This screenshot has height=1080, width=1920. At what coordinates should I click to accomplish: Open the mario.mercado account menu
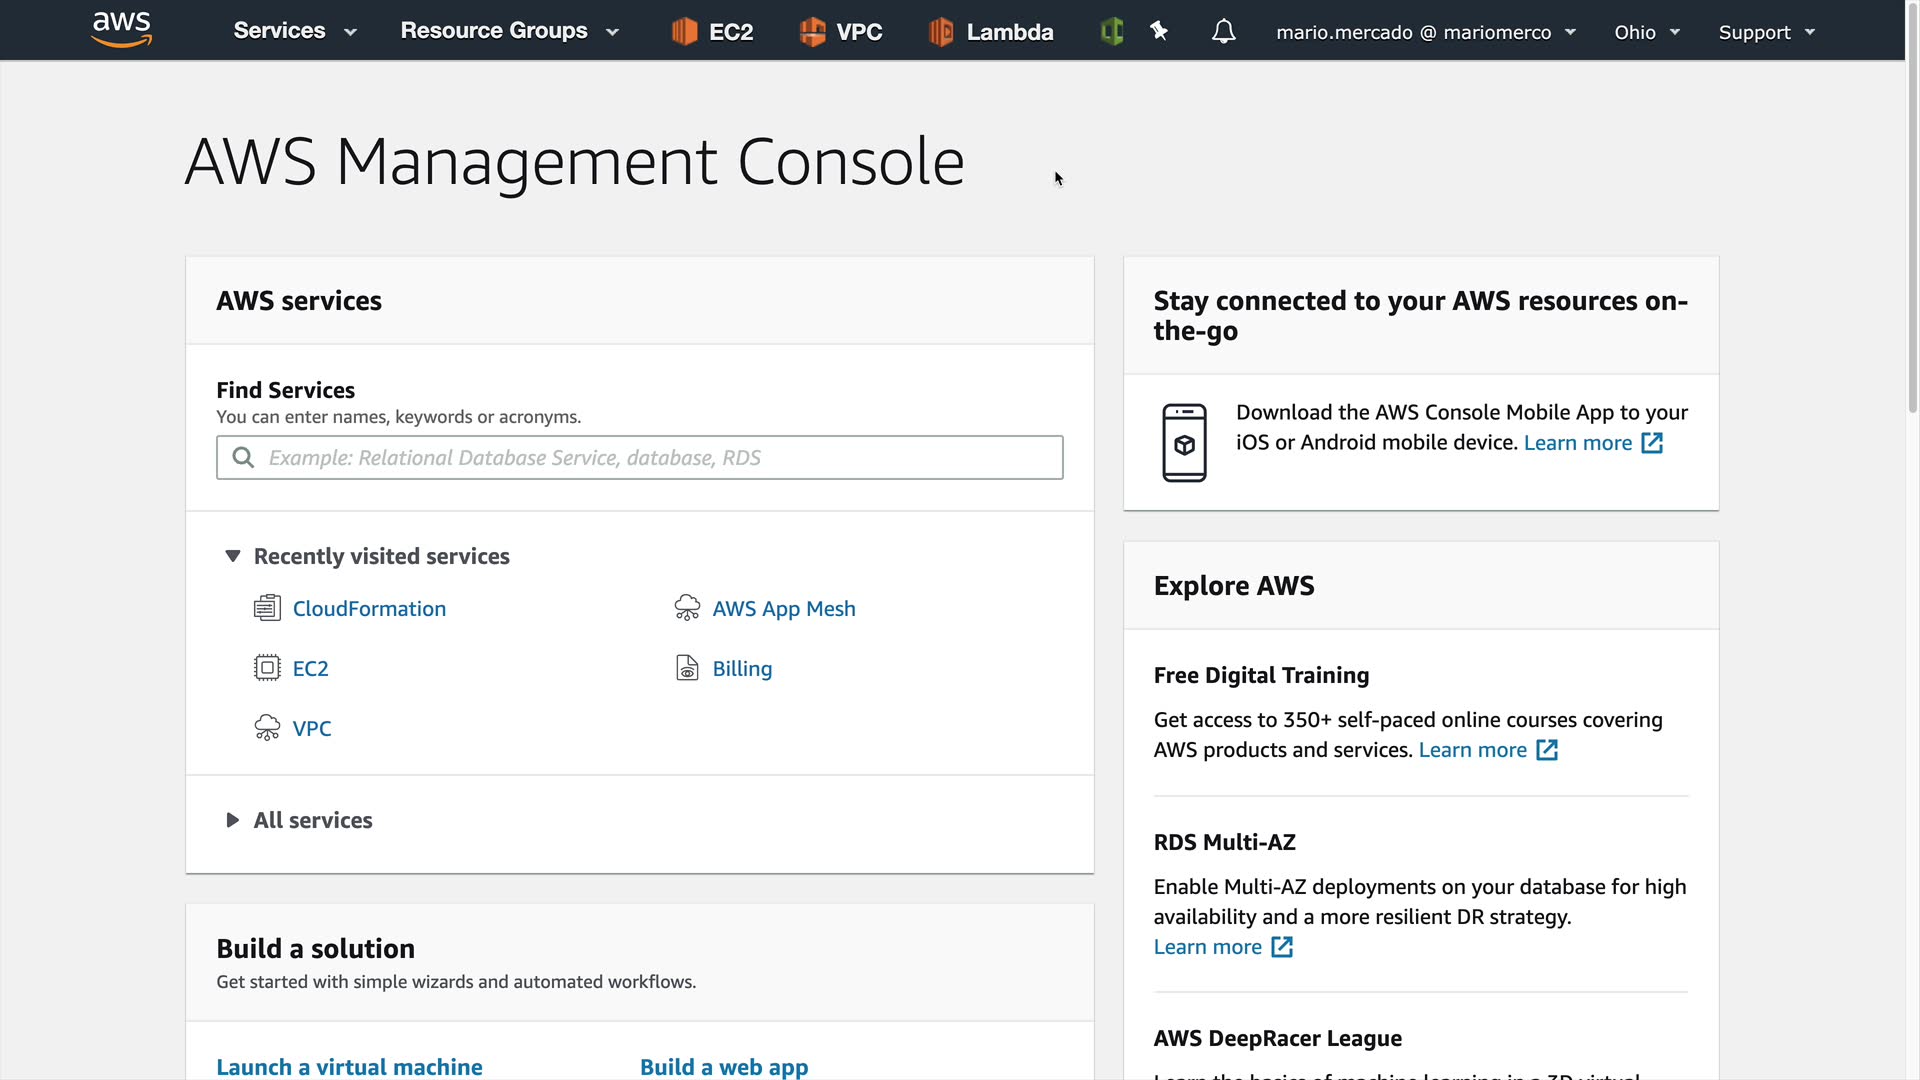pos(1425,32)
